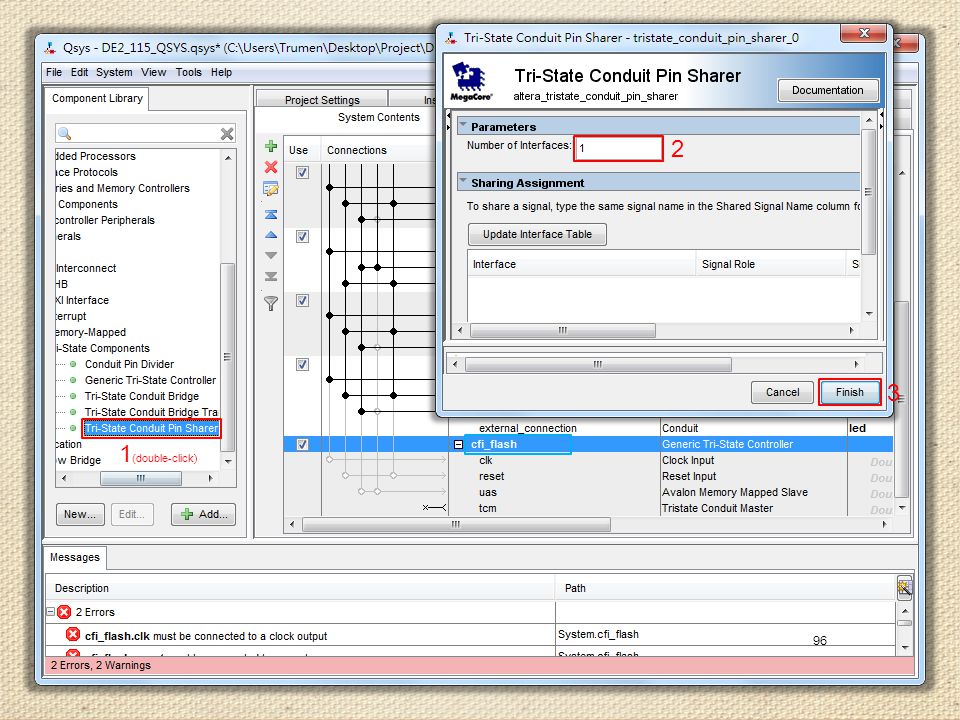Select the tcm interface row
960x720 pixels.
point(488,508)
